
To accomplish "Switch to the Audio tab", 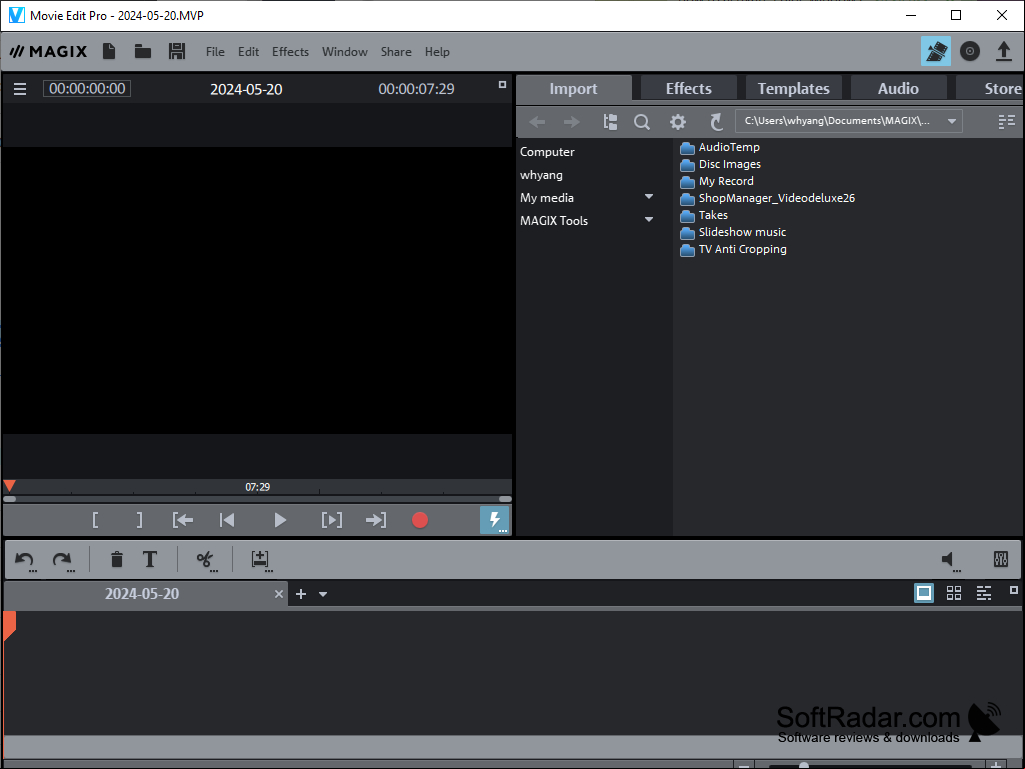I will (x=898, y=88).
